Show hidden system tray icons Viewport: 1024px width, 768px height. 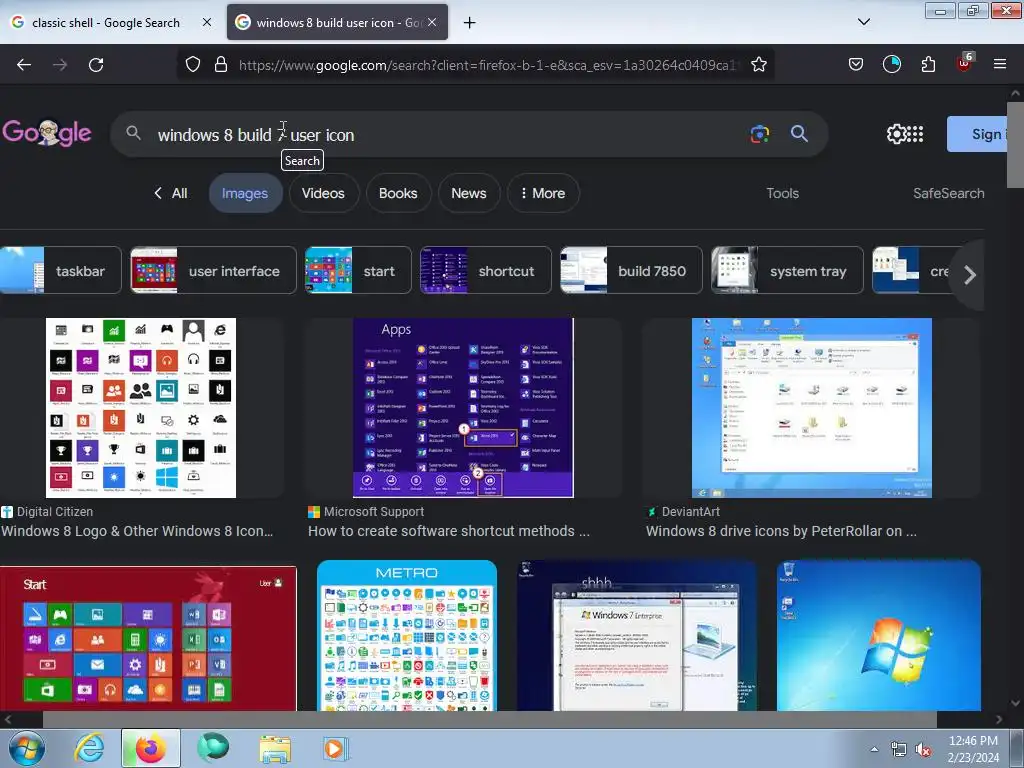pos(874,749)
